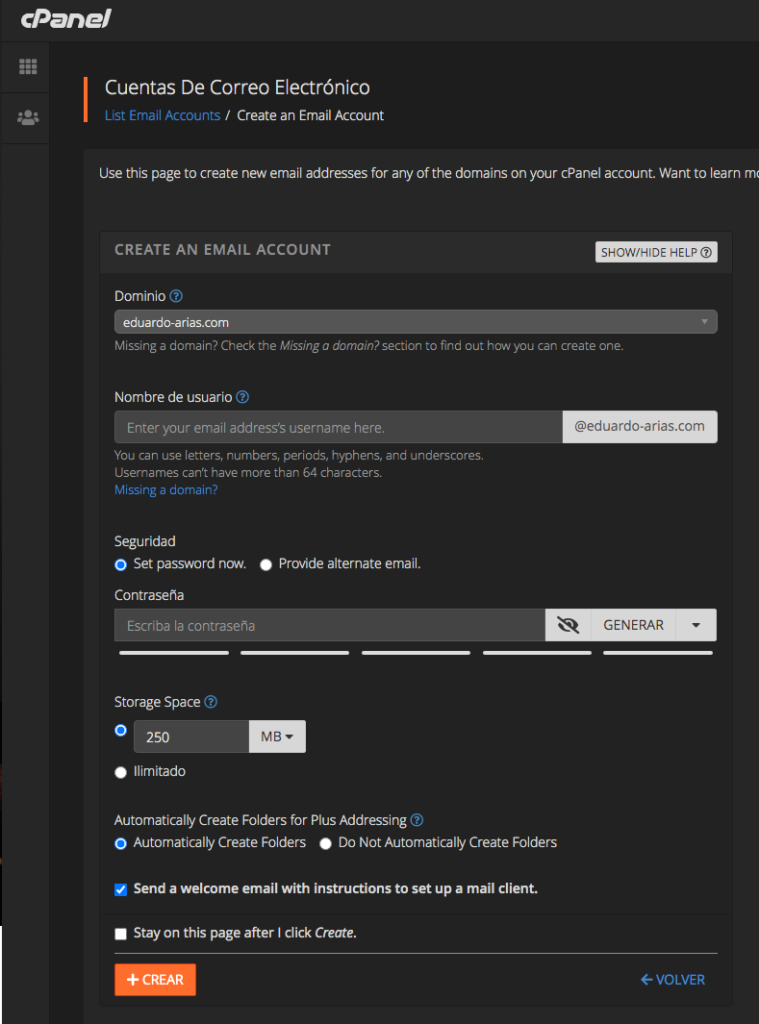This screenshot has height=1024, width=759.
Task: Click the Contraseña field label
Action: (x=149, y=595)
